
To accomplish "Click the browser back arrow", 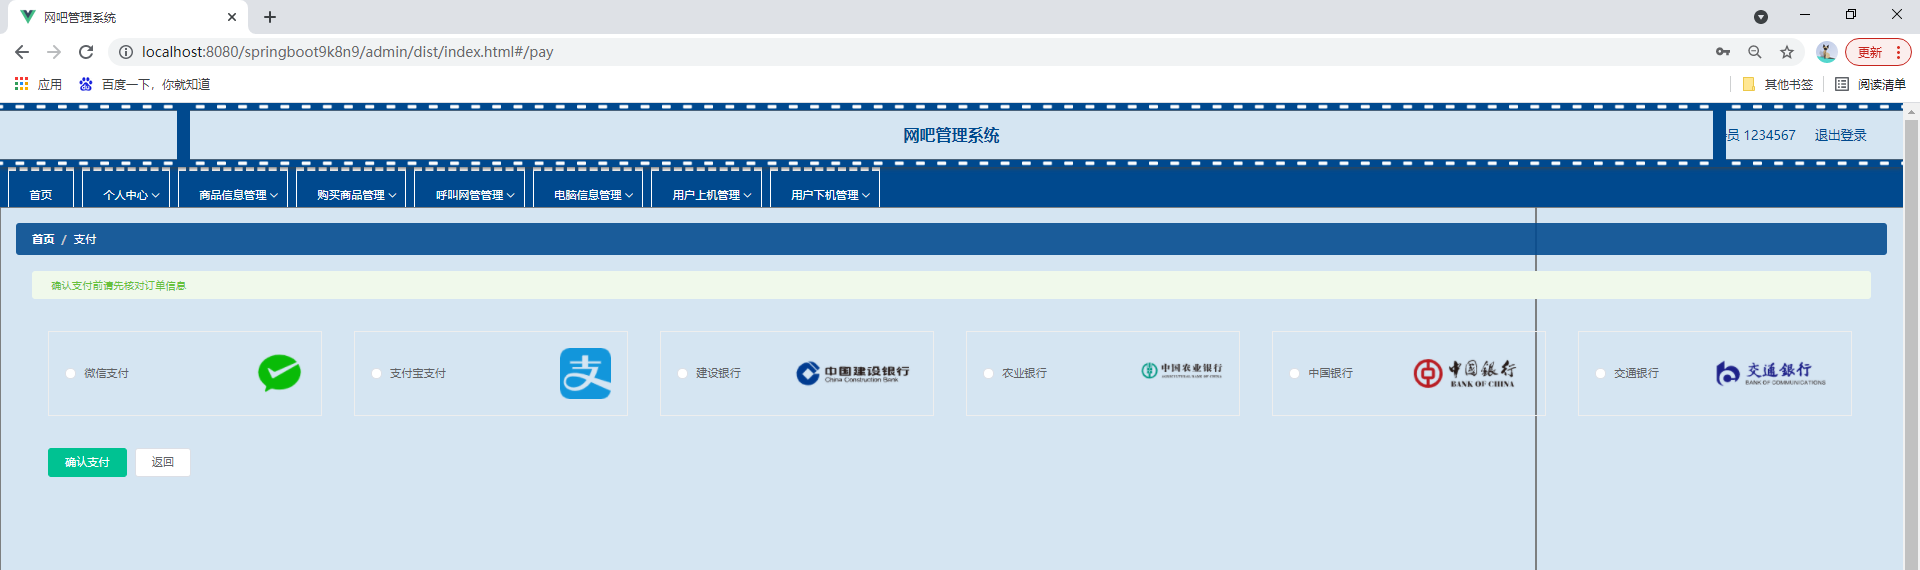I will (x=22, y=52).
